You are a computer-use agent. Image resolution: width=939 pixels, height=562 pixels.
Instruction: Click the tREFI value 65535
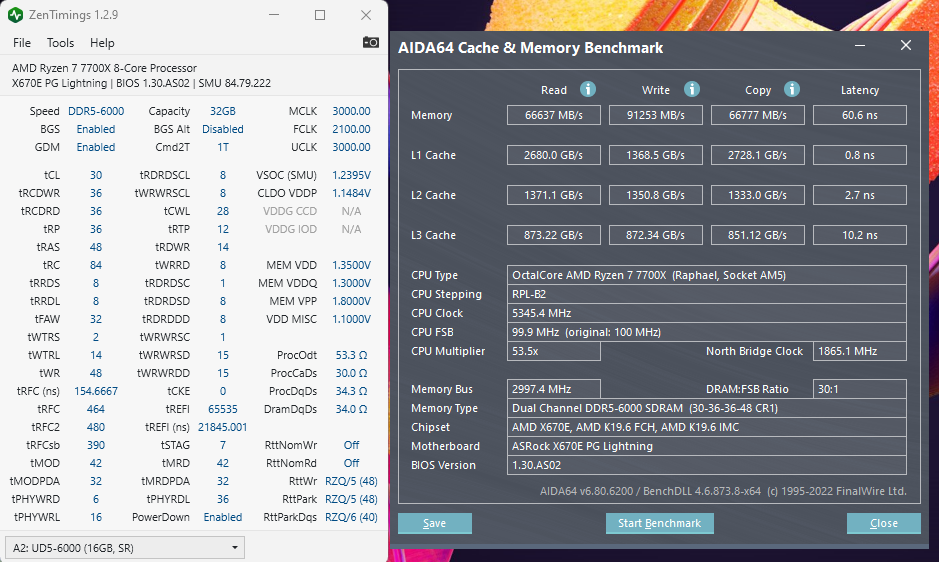(x=223, y=409)
